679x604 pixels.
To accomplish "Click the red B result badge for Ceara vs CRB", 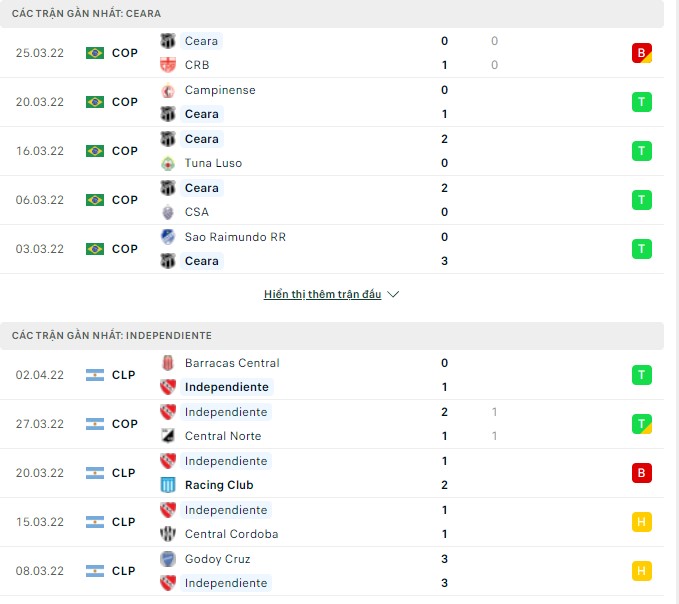I will tap(641, 53).
